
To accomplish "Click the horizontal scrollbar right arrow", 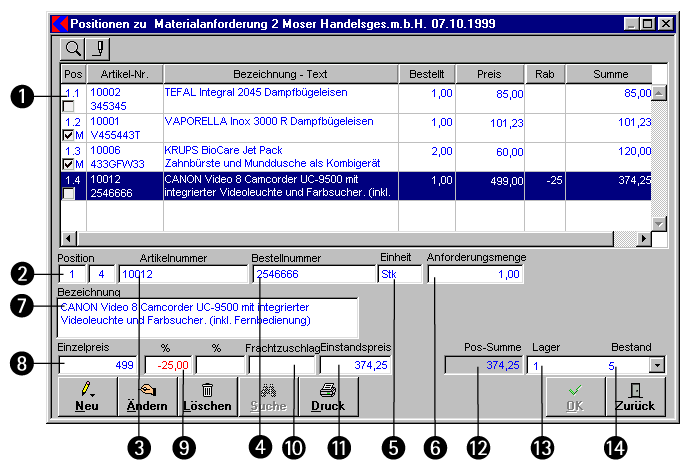I will click(x=643, y=239).
